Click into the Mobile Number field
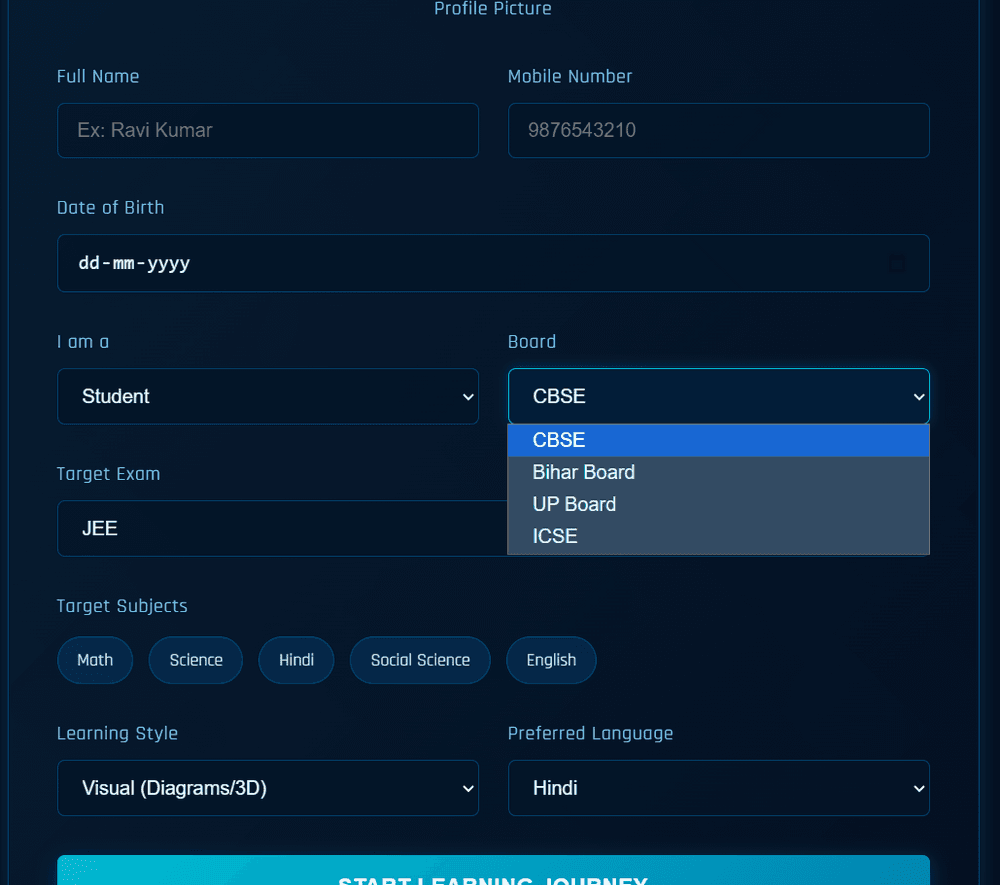 click(x=718, y=130)
